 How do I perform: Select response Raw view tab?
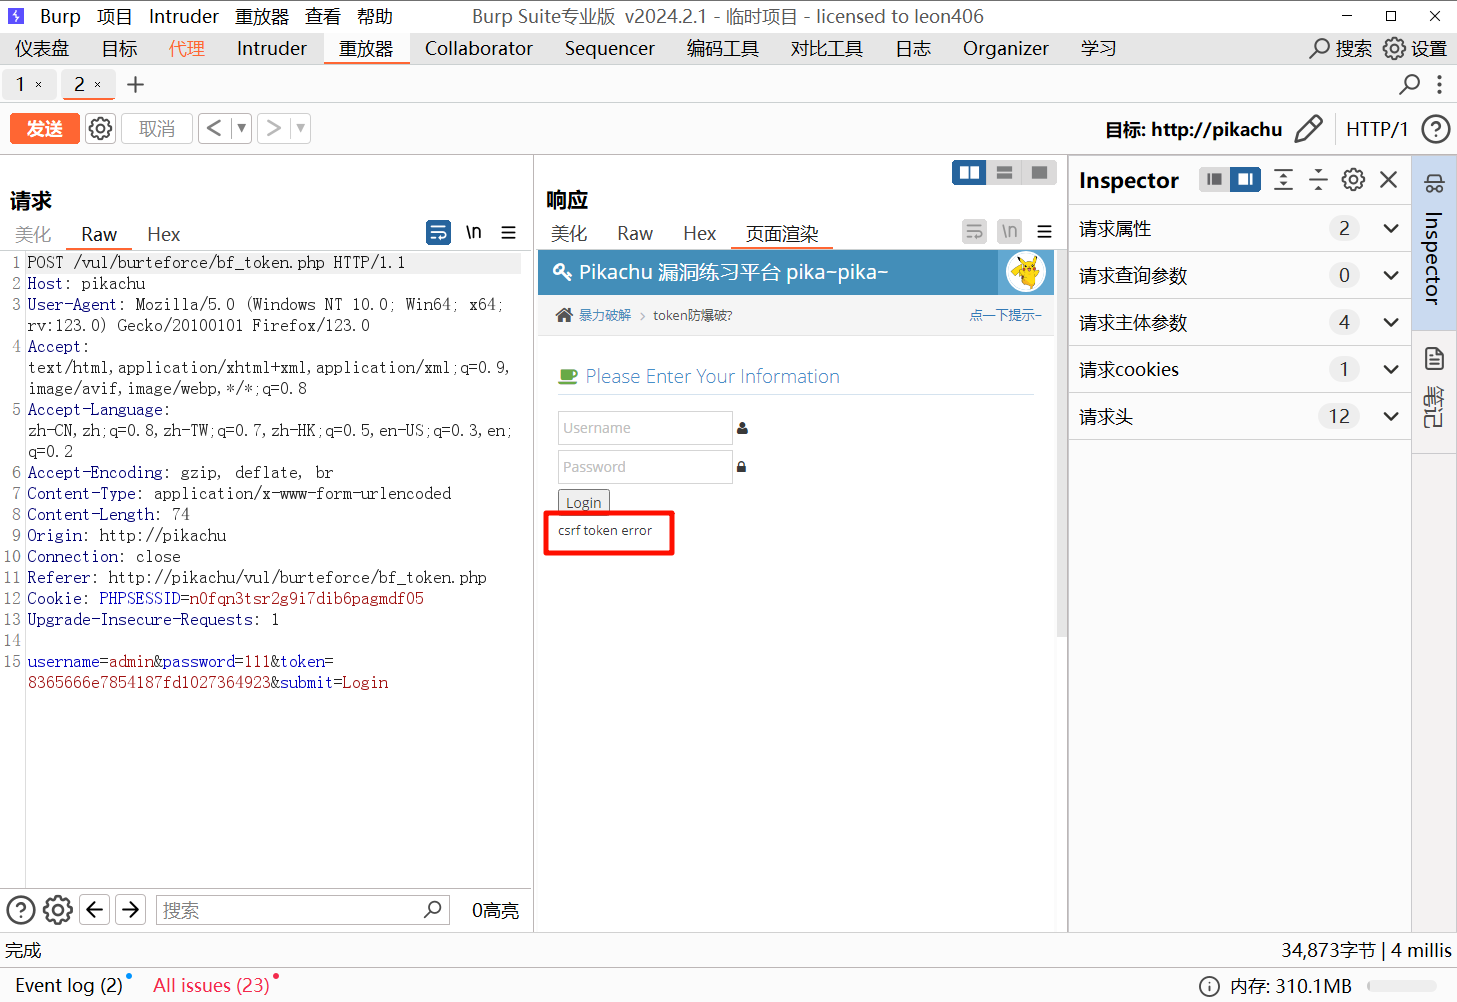(x=635, y=233)
